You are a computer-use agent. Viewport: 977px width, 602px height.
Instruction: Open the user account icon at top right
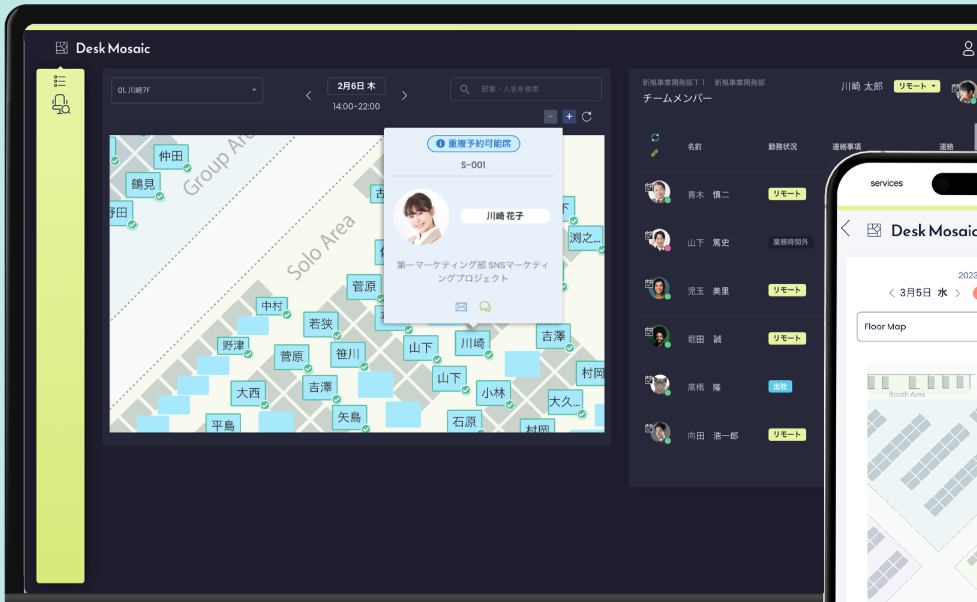point(967,48)
